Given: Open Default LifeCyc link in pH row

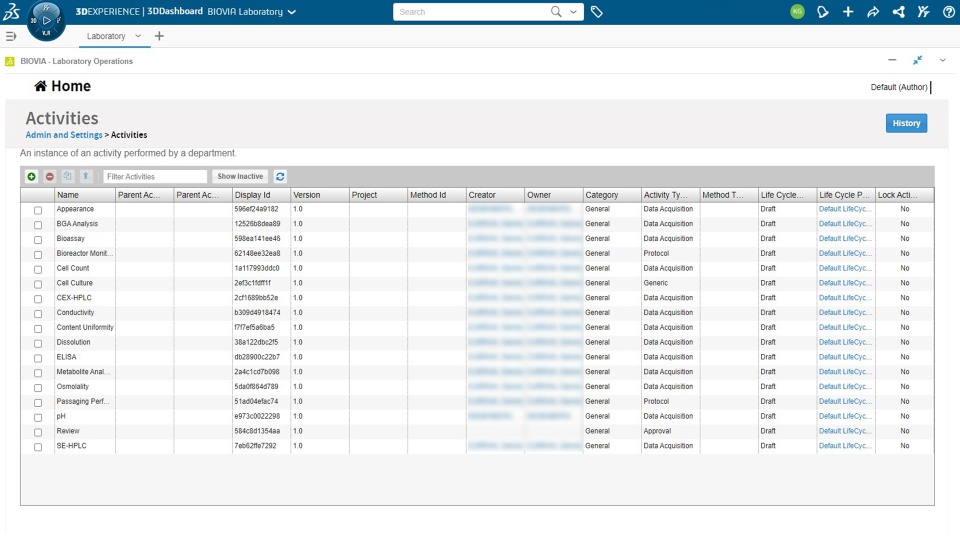Looking at the screenshot, I should 845,416.
